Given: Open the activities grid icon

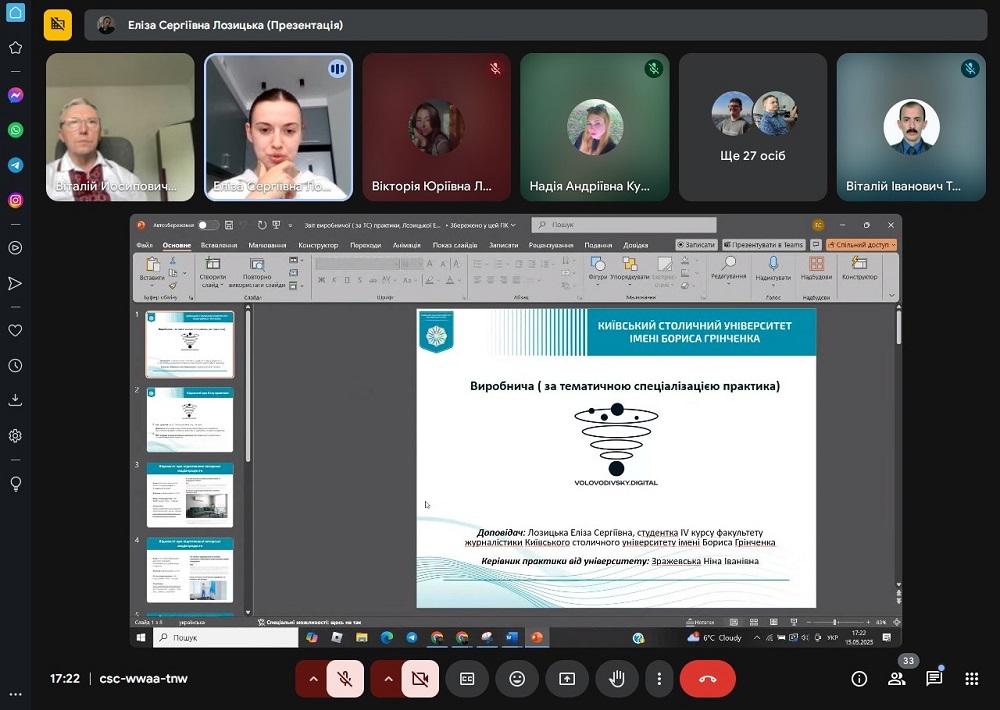Looking at the screenshot, I should 971,678.
